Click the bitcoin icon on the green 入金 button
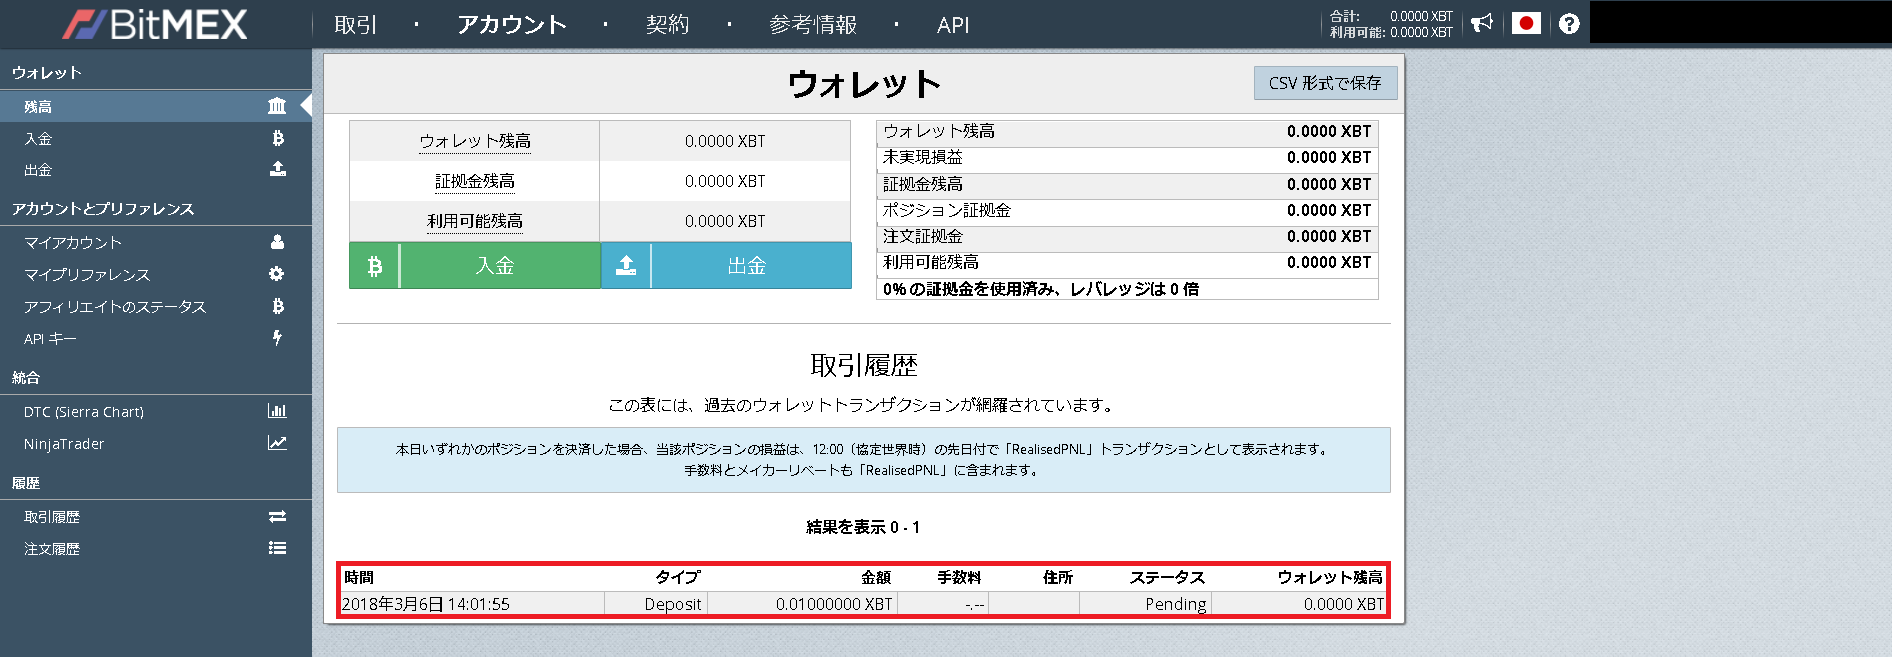The width and height of the screenshot is (1892, 657). 375,266
